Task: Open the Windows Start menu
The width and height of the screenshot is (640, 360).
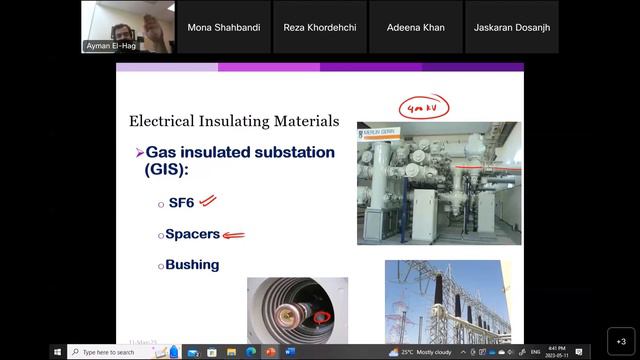Action: tap(58, 352)
